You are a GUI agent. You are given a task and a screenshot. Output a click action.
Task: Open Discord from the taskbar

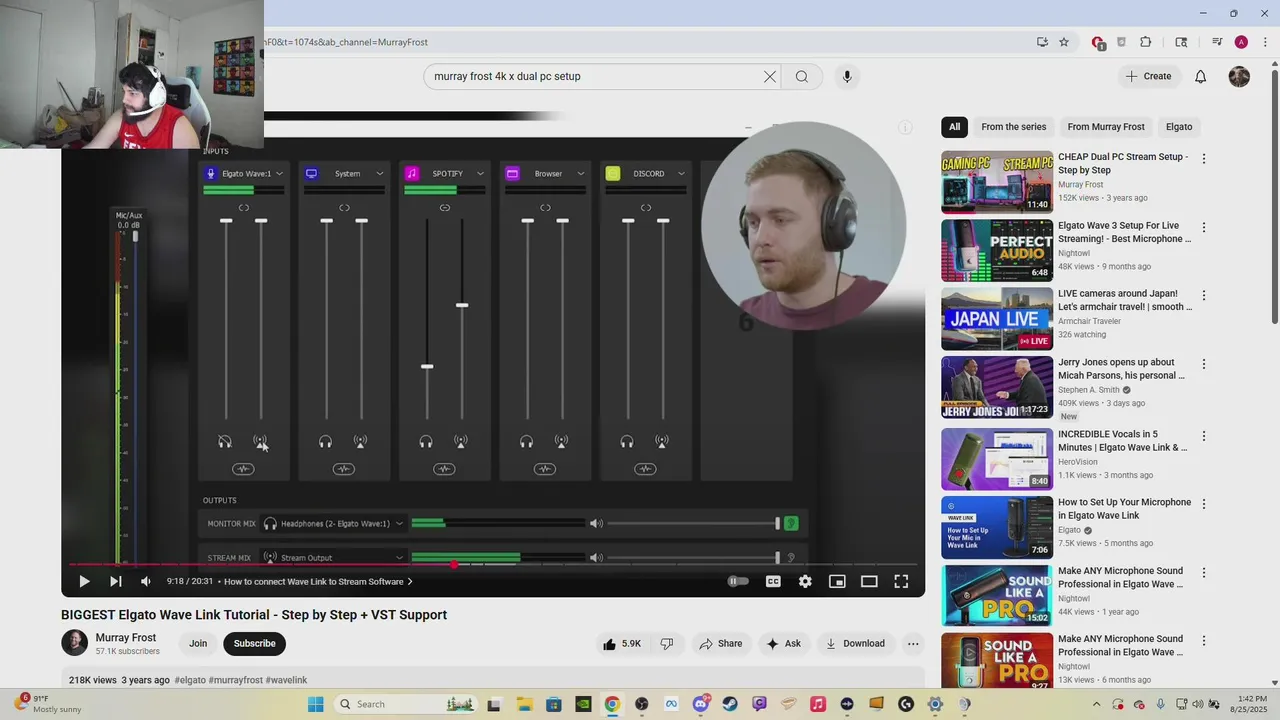click(x=701, y=704)
